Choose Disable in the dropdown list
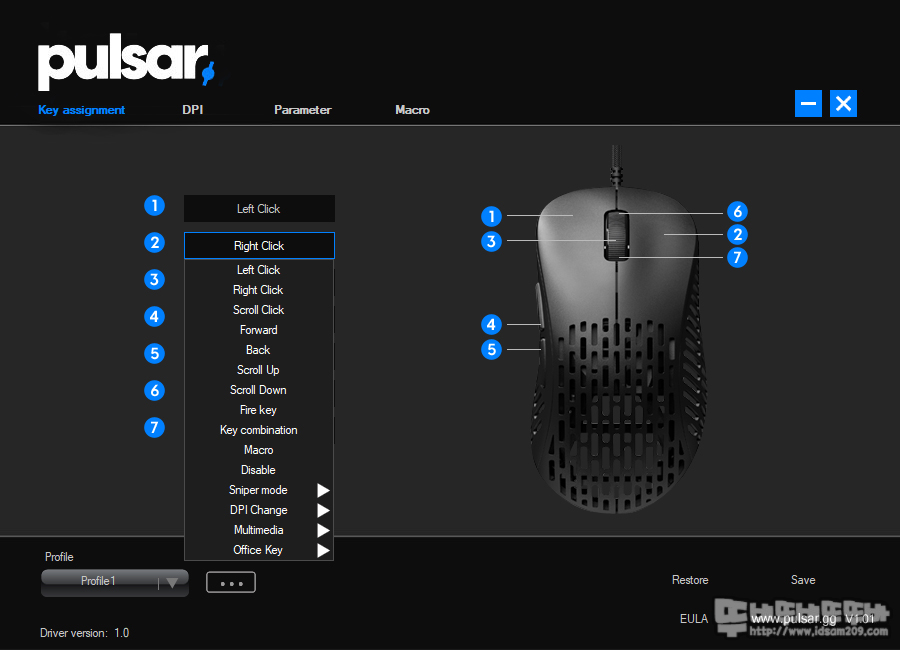This screenshot has width=900, height=650. point(258,470)
